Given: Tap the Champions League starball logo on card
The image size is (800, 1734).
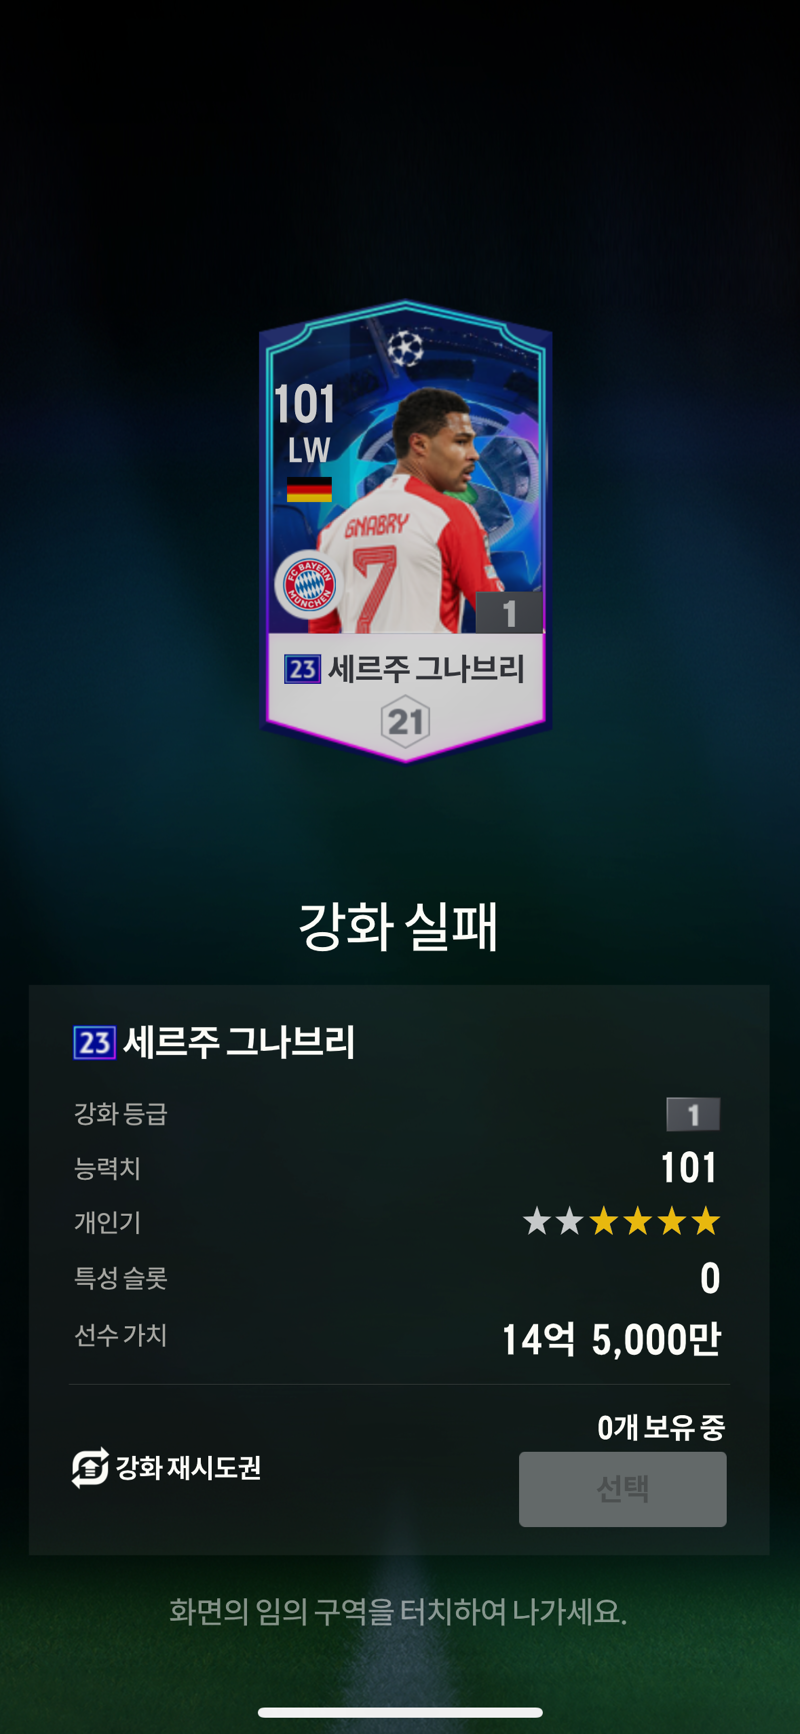Looking at the screenshot, I should (x=406, y=348).
